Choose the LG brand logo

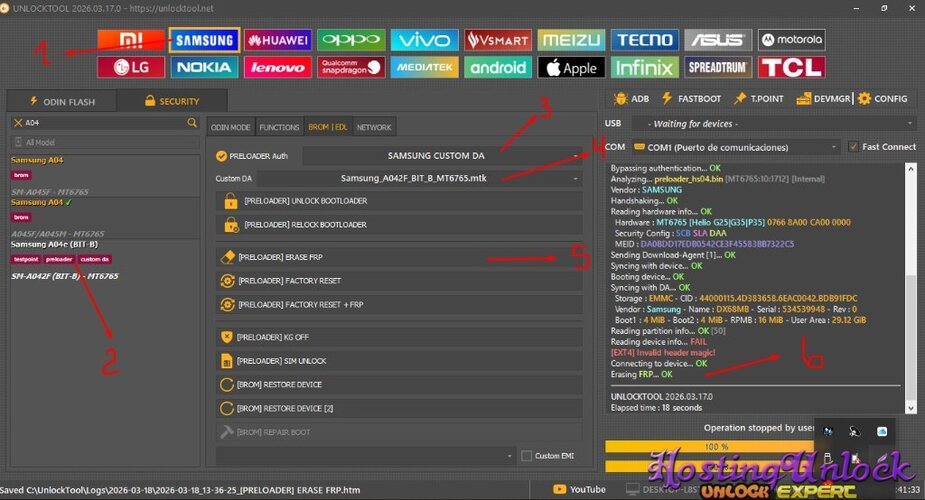(x=131, y=67)
